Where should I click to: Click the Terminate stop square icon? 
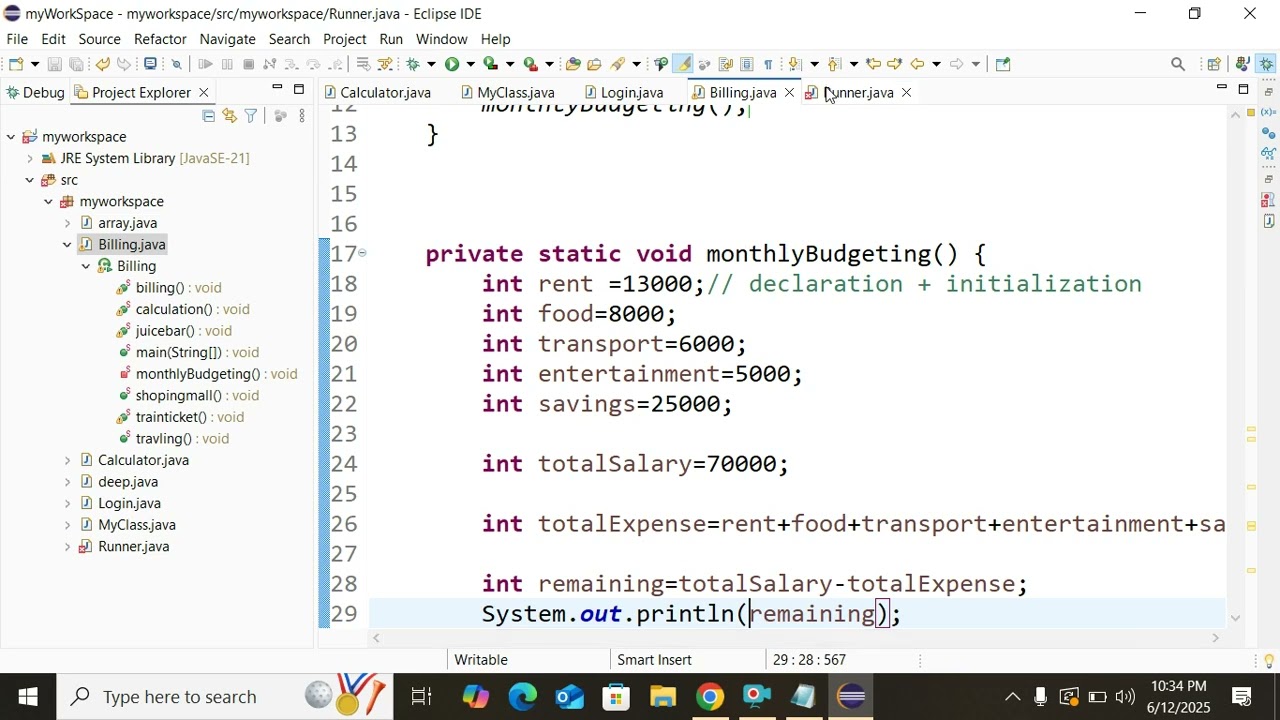248,64
